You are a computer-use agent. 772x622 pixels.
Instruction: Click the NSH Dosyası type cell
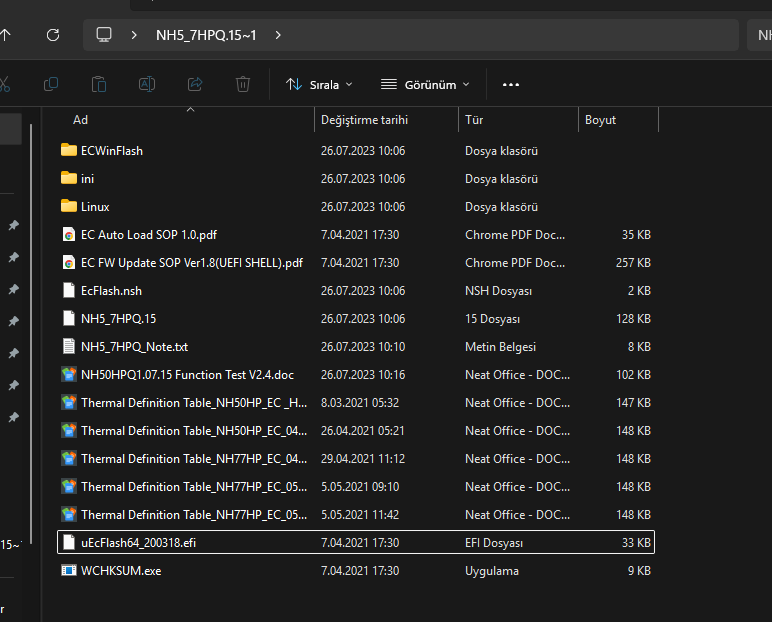(x=498, y=291)
